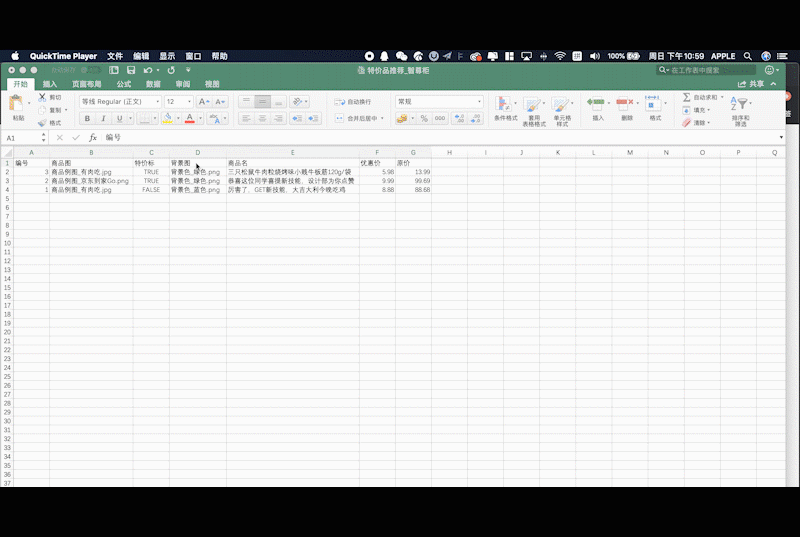Increase indent icon
This screenshot has height=537, width=800.
[x=313, y=118]
